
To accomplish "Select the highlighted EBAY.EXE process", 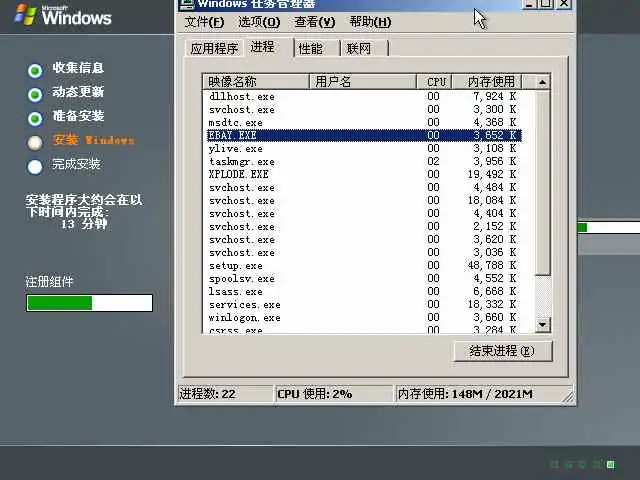I will pos(364,135).
